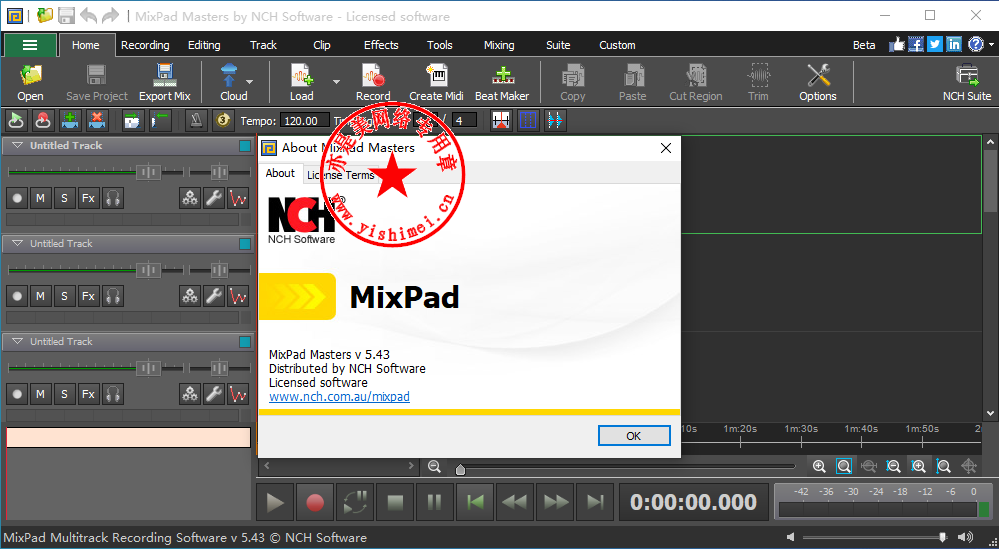Collapse the top Untitled Track triangle

pos(17,146)
